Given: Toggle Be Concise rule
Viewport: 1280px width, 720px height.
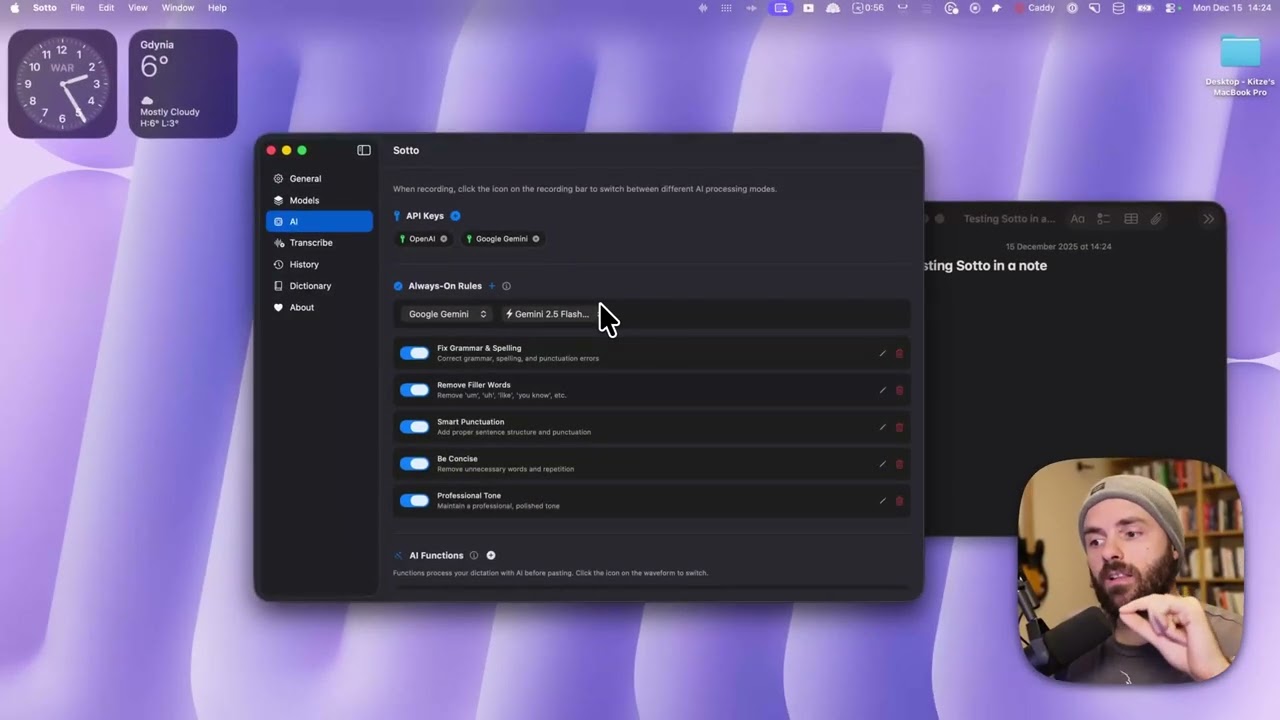Looking at the screenshot, I should point(414,464).
